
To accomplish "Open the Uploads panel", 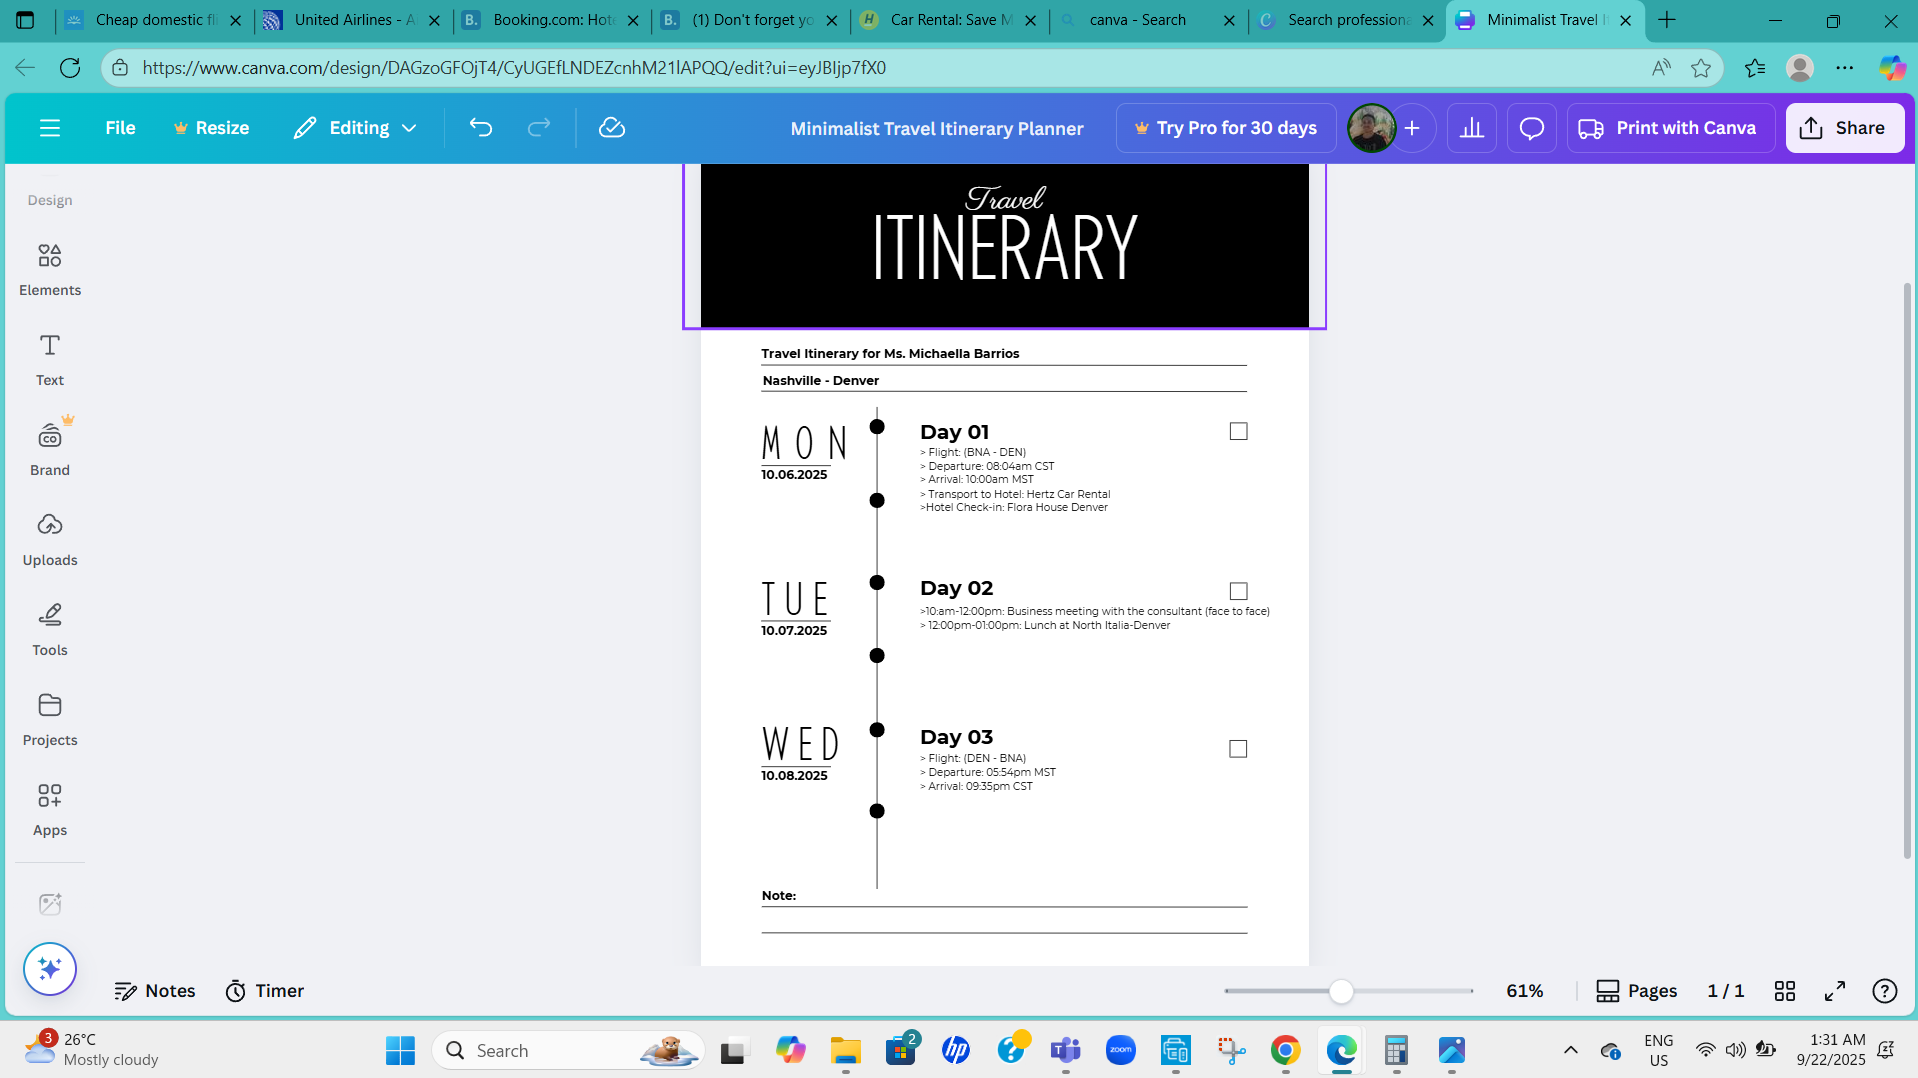I will [x=50, y=540].
